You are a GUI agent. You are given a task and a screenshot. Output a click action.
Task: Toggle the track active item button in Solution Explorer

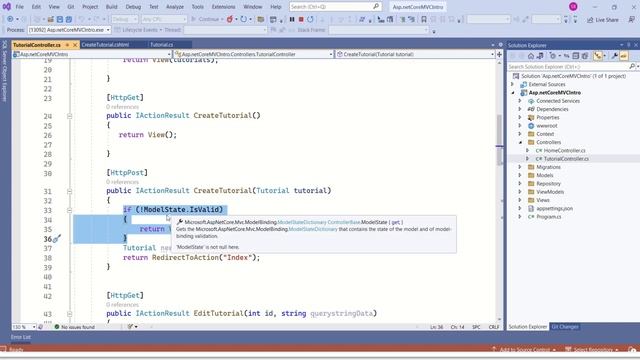tap(598, 56)
